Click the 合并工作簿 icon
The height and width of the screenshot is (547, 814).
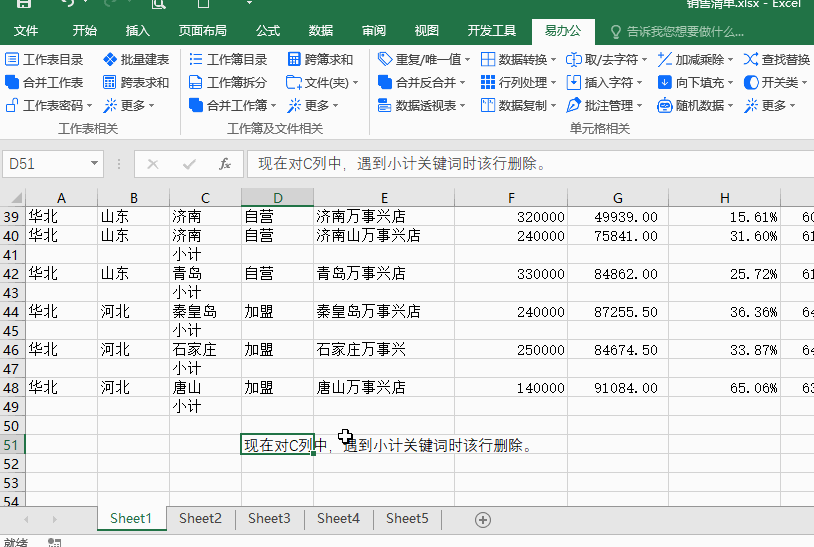tap(195, 105)
